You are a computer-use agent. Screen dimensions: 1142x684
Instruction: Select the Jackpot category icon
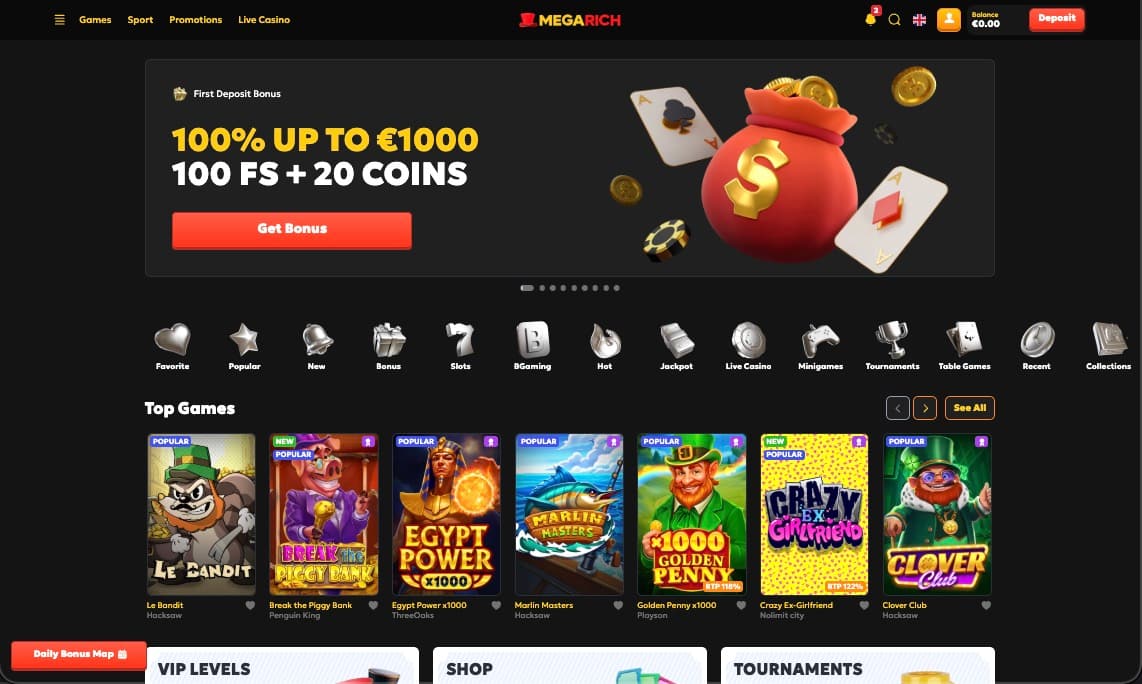[x=677, y=339]
